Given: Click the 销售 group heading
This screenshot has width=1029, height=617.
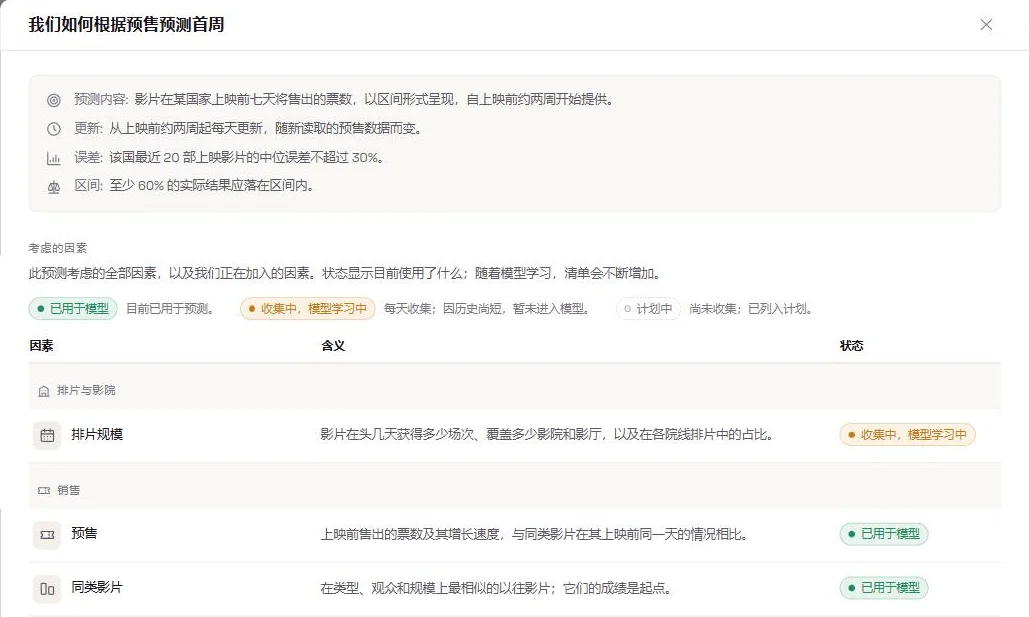Looking at the screenshot, I should click(68, 490).
